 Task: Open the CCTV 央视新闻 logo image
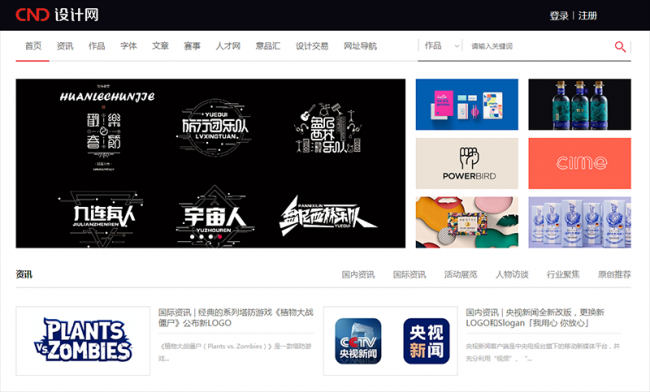390,341
